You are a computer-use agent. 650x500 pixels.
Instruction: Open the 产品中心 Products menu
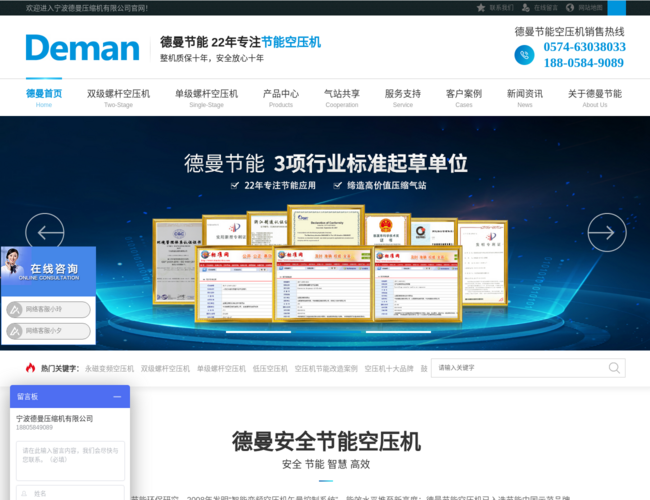281,98
